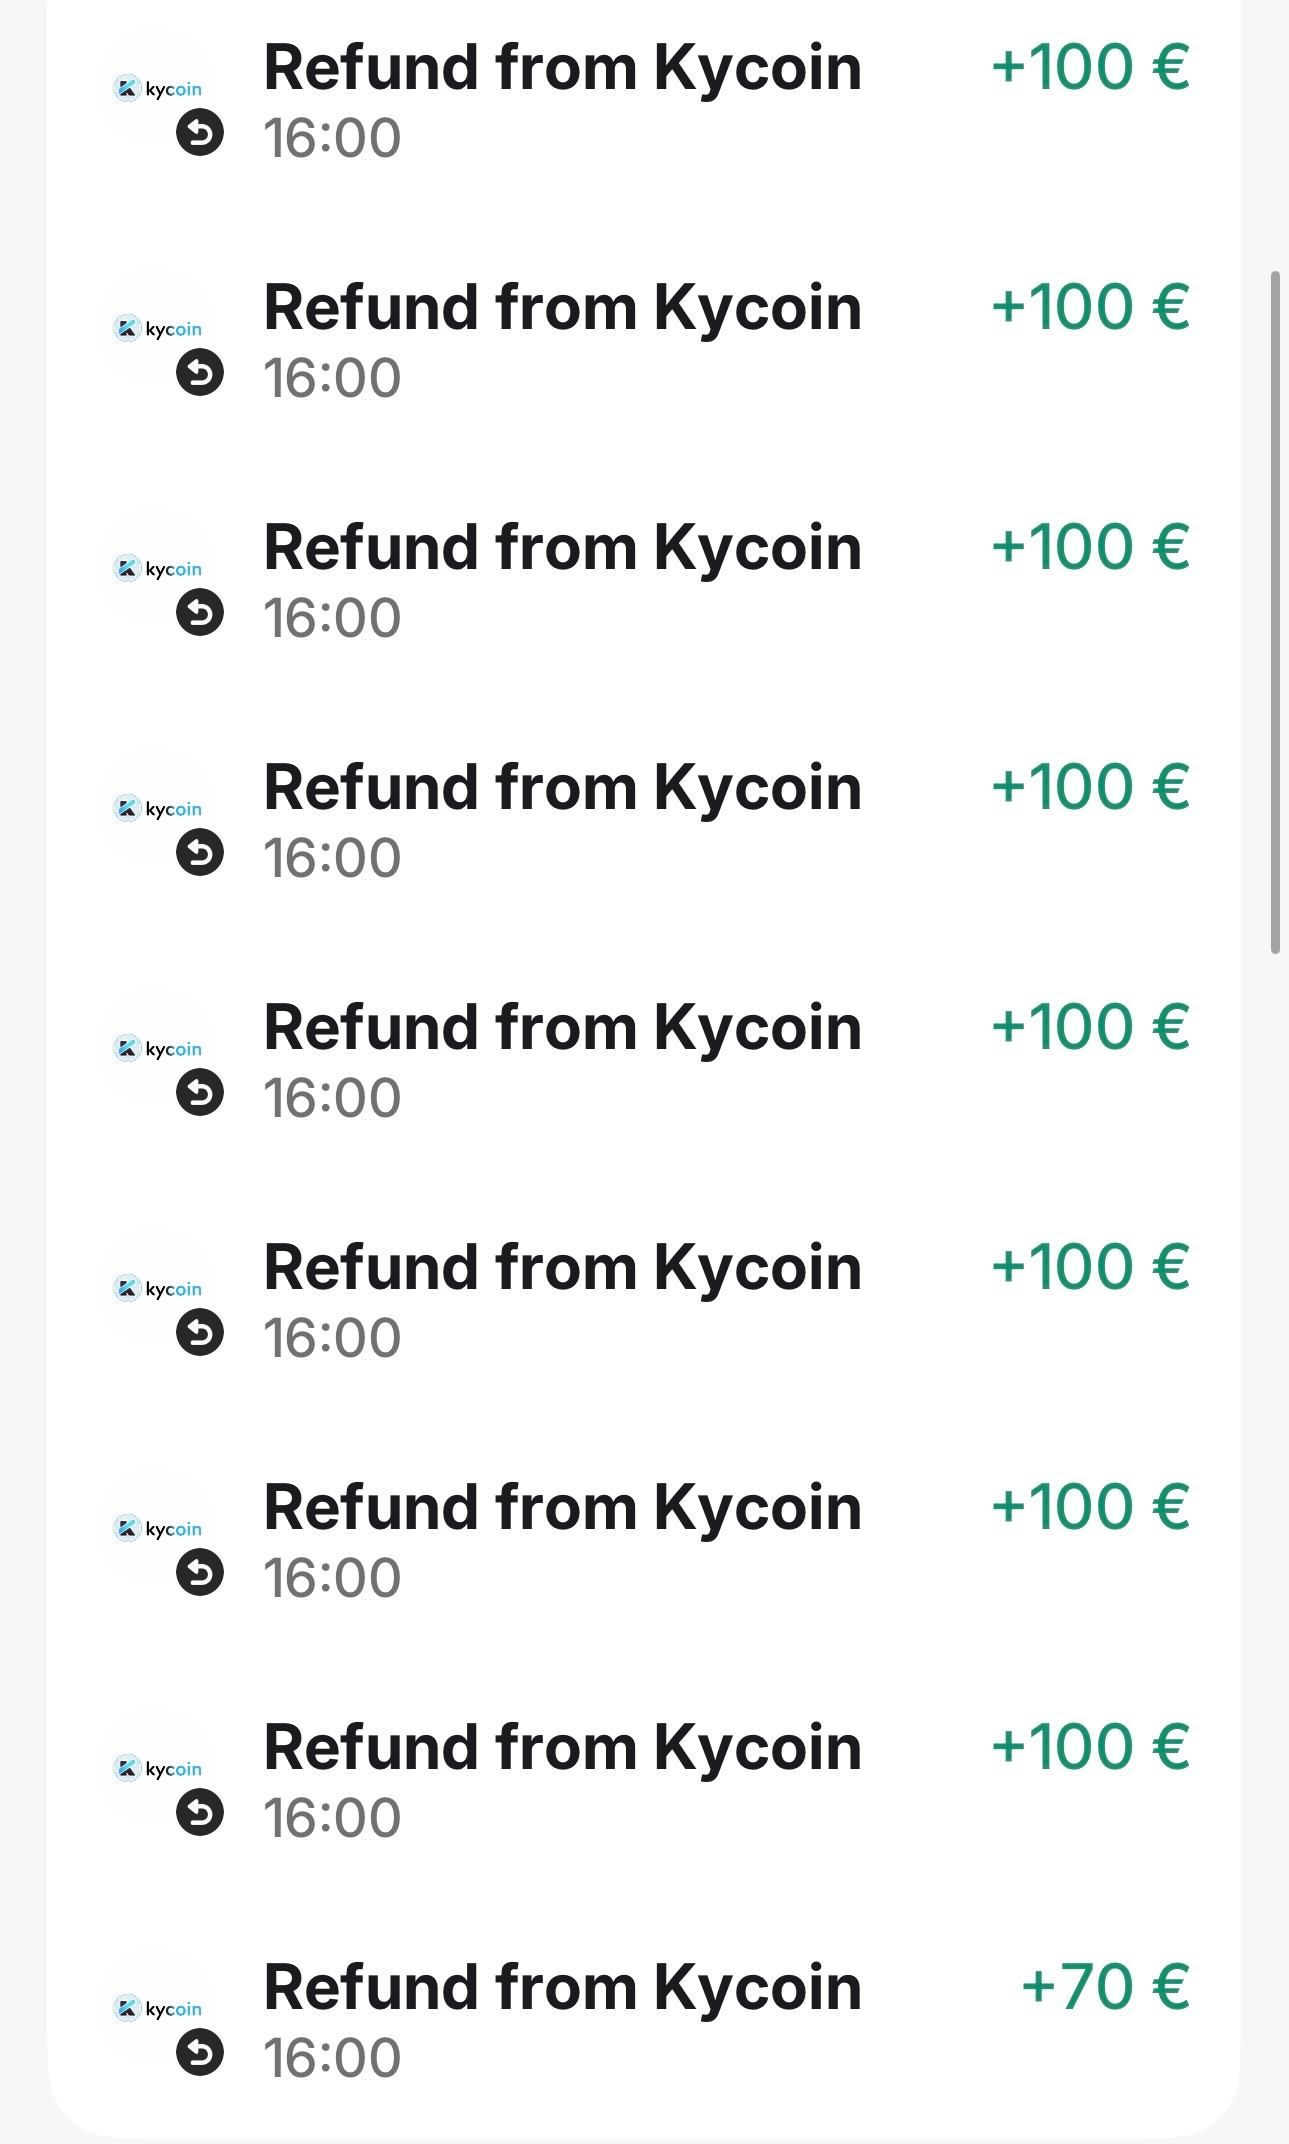The width and height of the screenshot is (1289, 2144).
Task: Open the Refund from Kycoin title for +70 €
Action: coord(562,1988)
